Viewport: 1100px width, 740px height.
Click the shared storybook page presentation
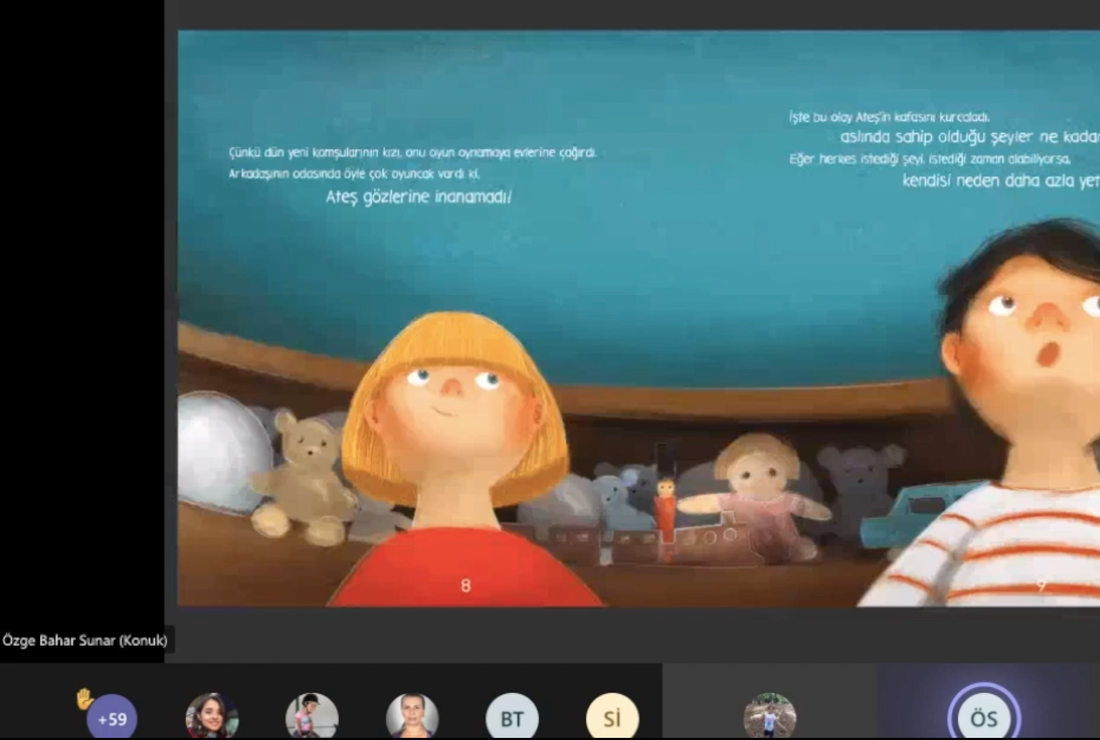[638, 318]
